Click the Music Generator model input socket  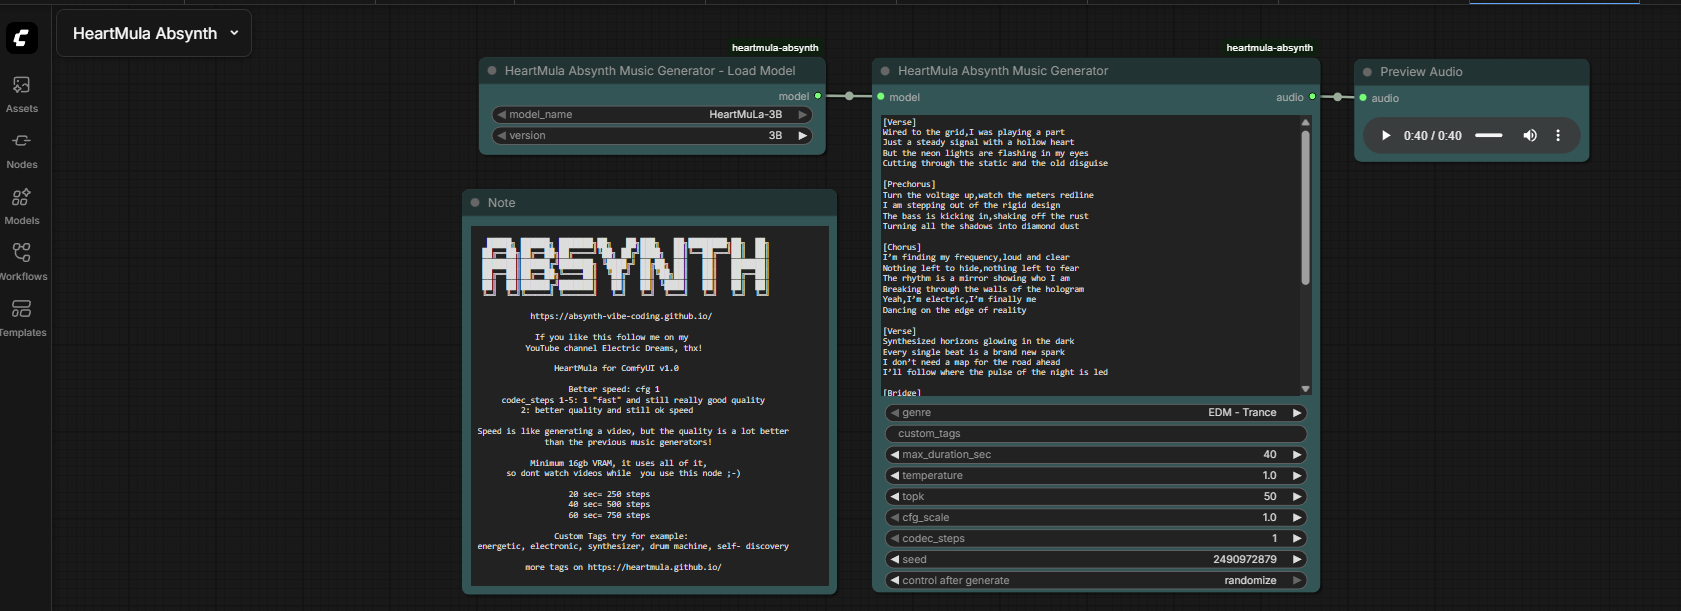click(881, 97)
